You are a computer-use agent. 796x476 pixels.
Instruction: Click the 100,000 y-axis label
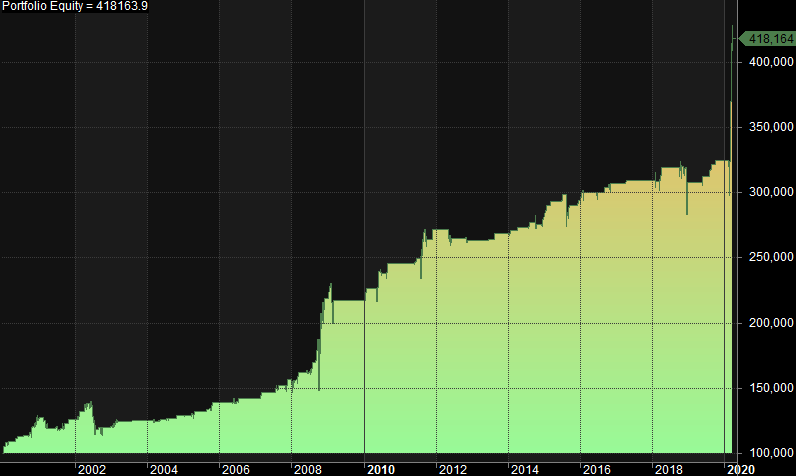coord(768,453)
